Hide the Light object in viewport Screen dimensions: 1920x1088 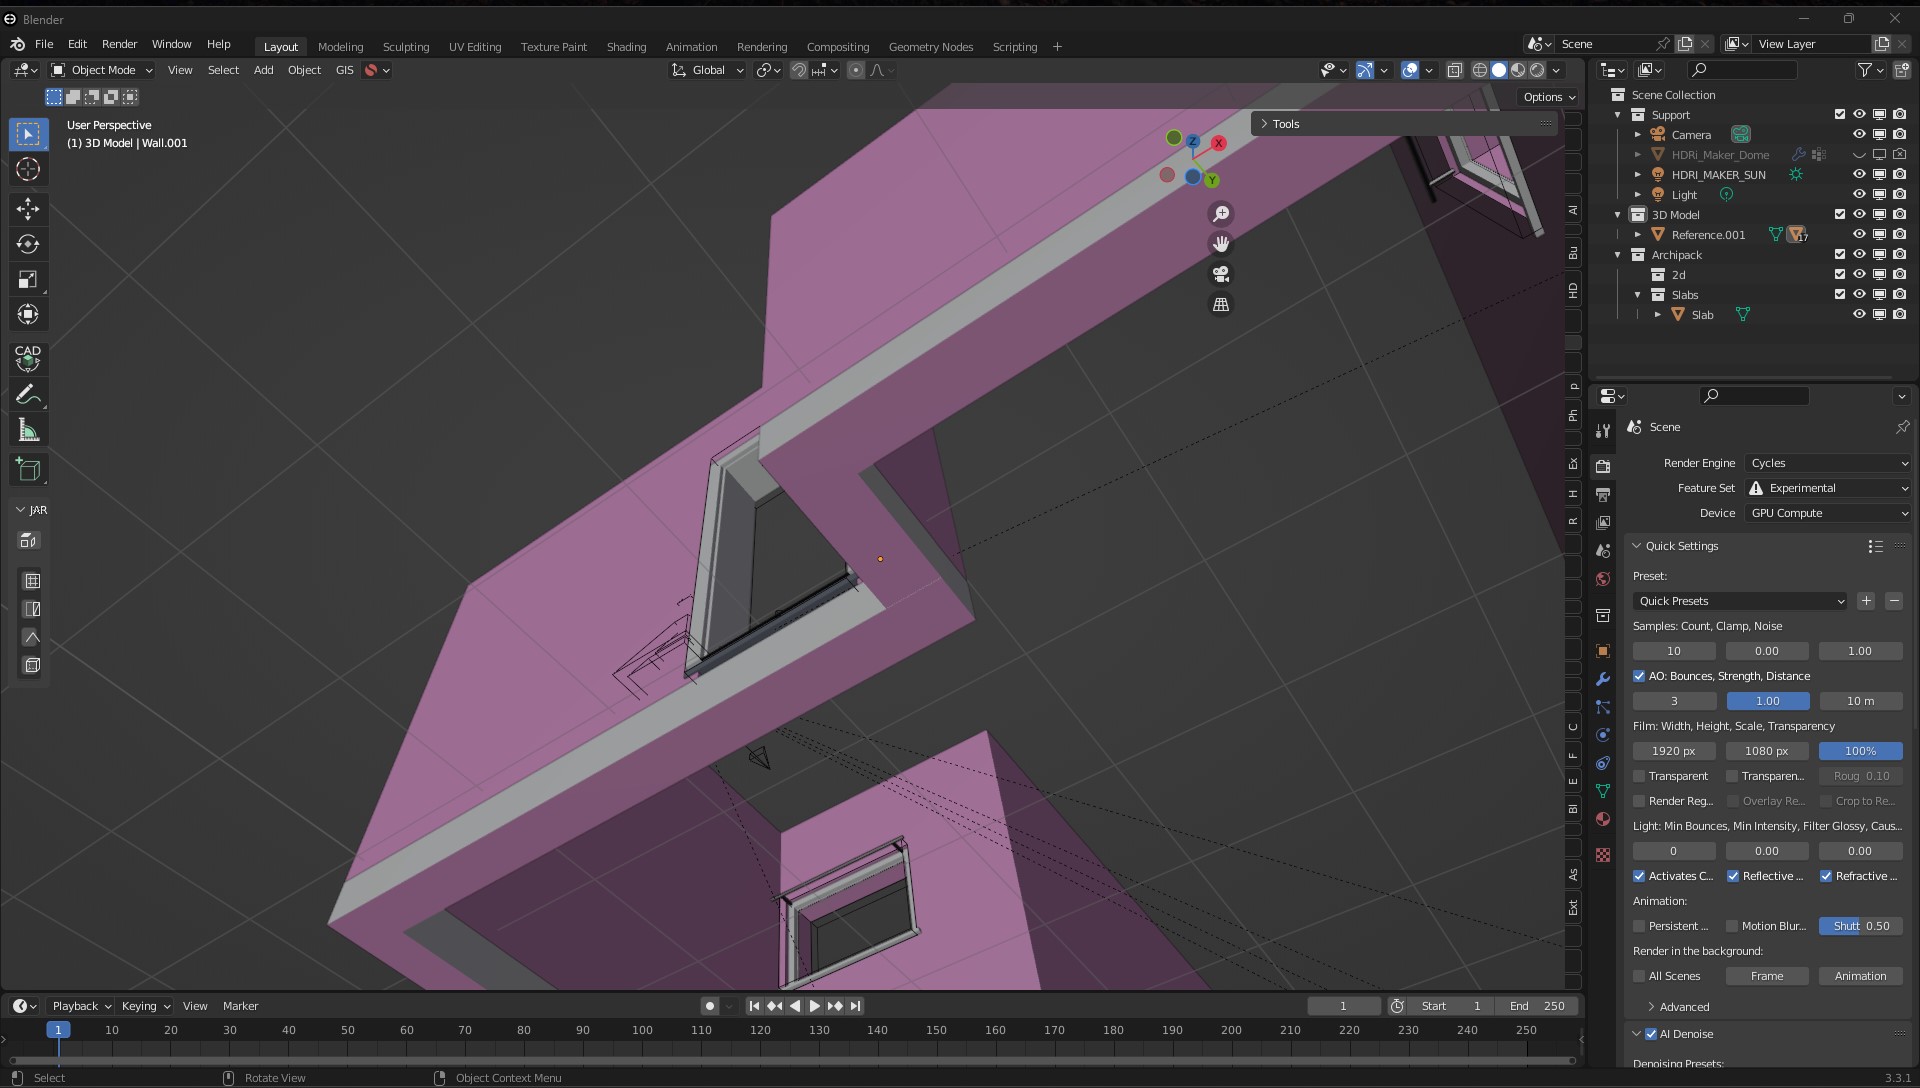pos(1859,194)
